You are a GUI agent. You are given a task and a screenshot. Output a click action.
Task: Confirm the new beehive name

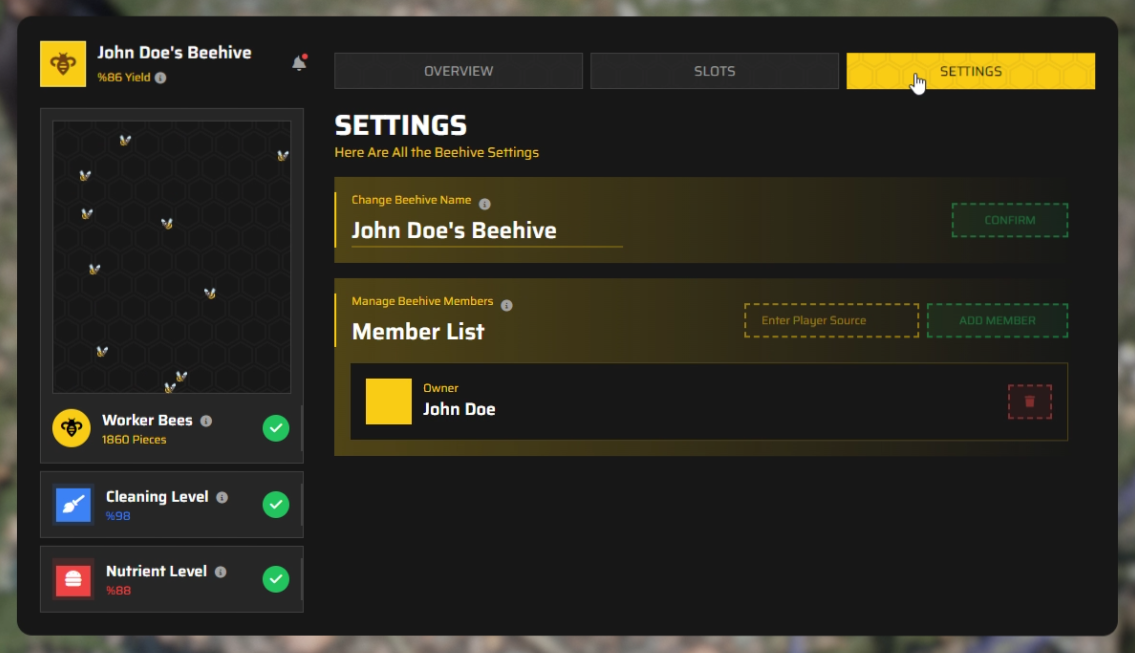coord(1009,220)
